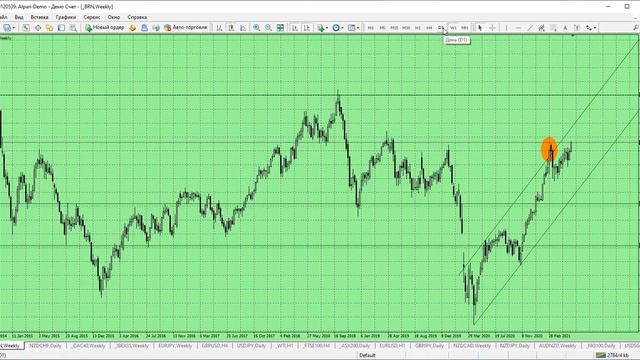Click Default profile in status bar
640x360 pixels.
pos(367,356)
